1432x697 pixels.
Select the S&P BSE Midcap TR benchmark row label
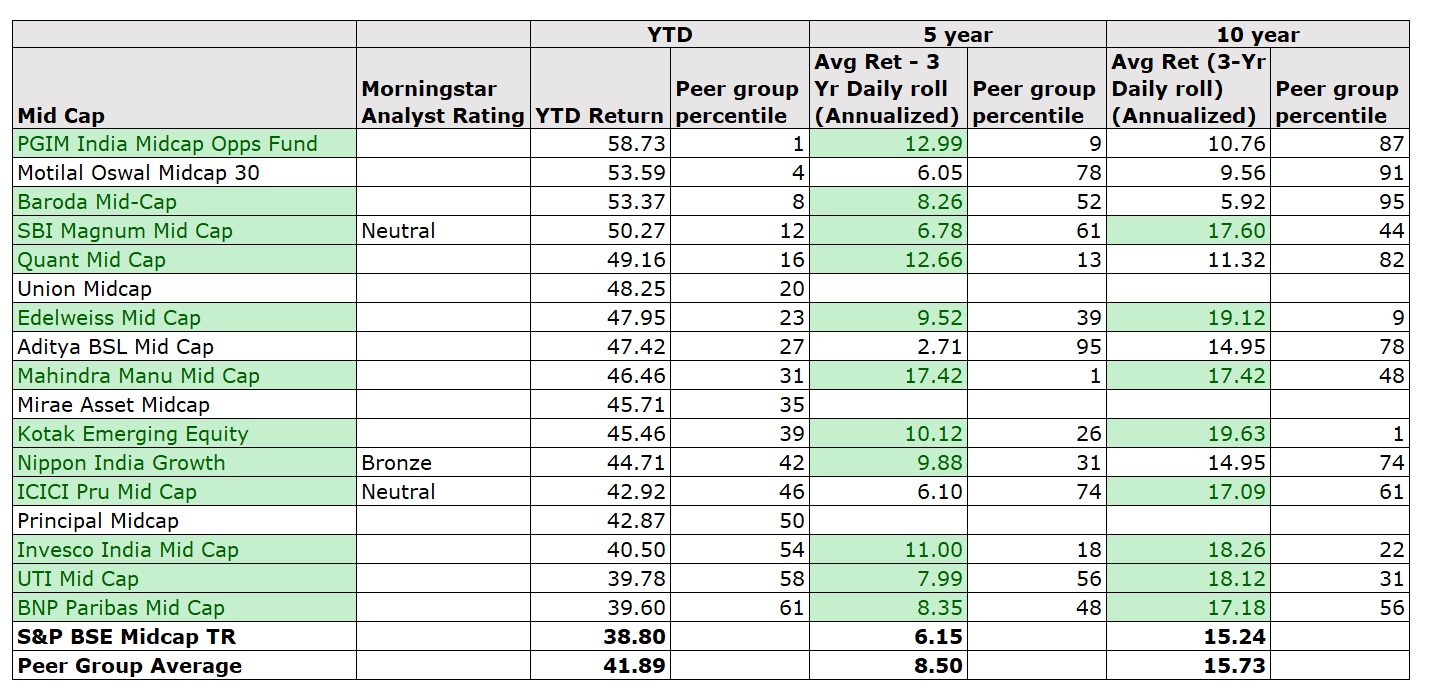tap(126, 637)
